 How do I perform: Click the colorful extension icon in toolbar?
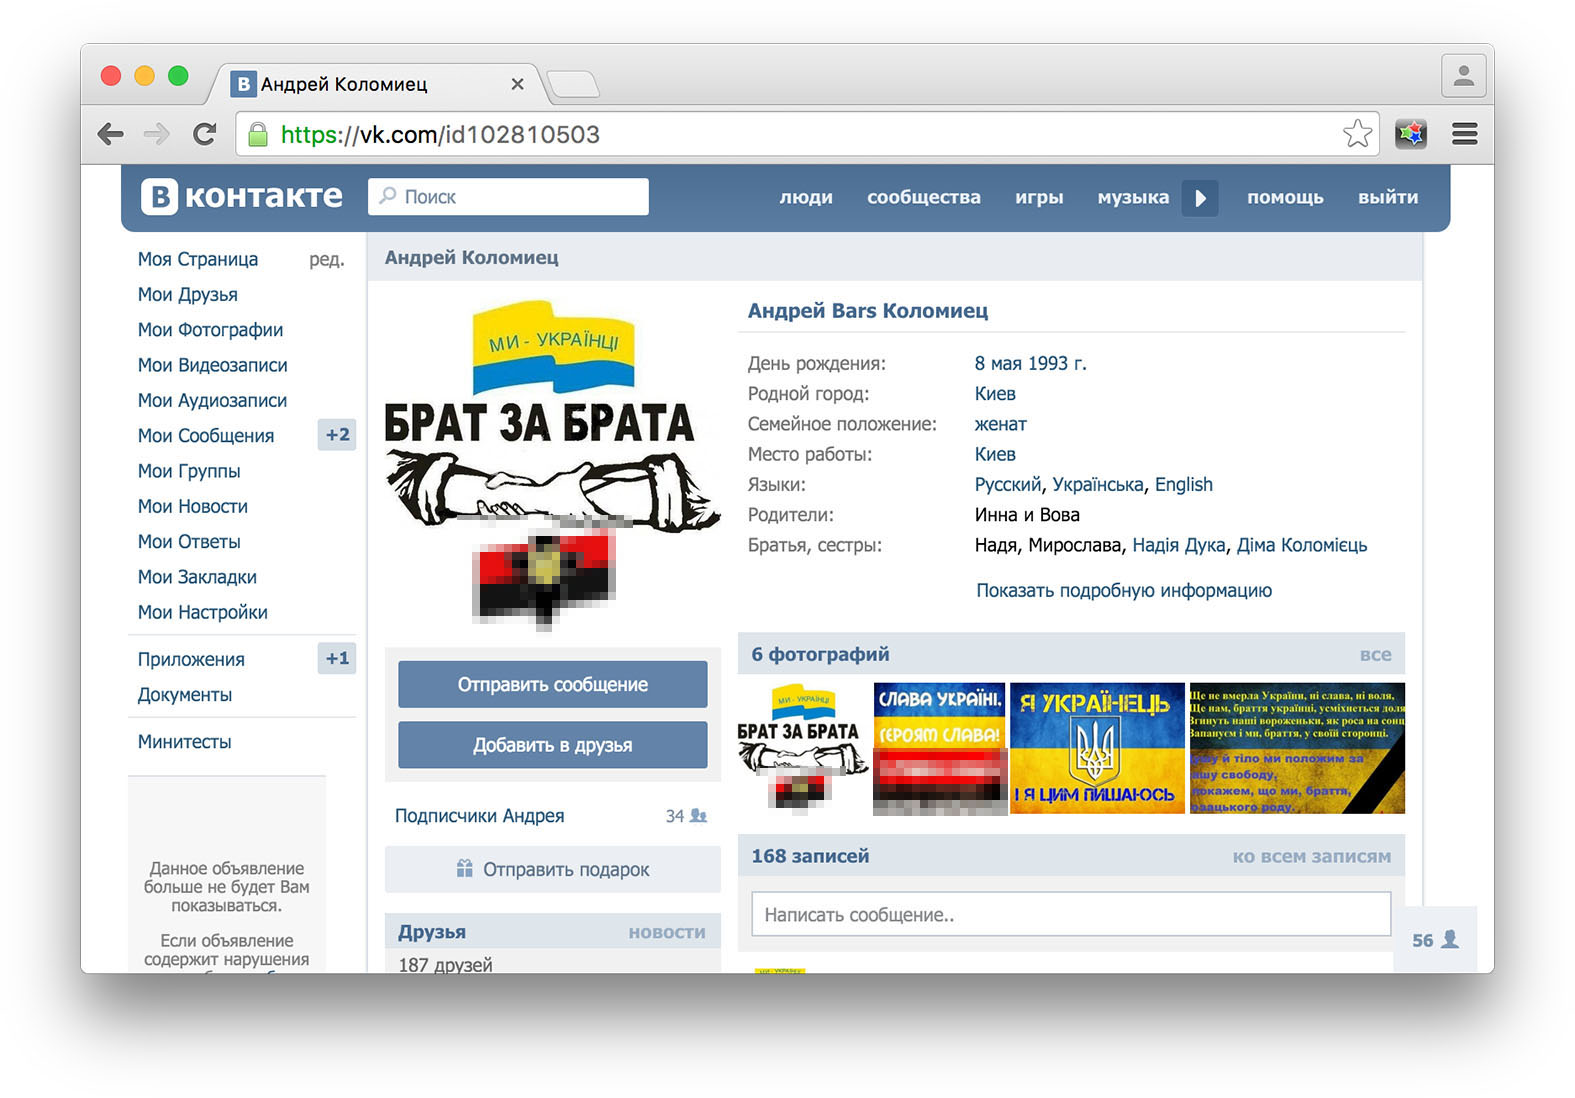1410,134
